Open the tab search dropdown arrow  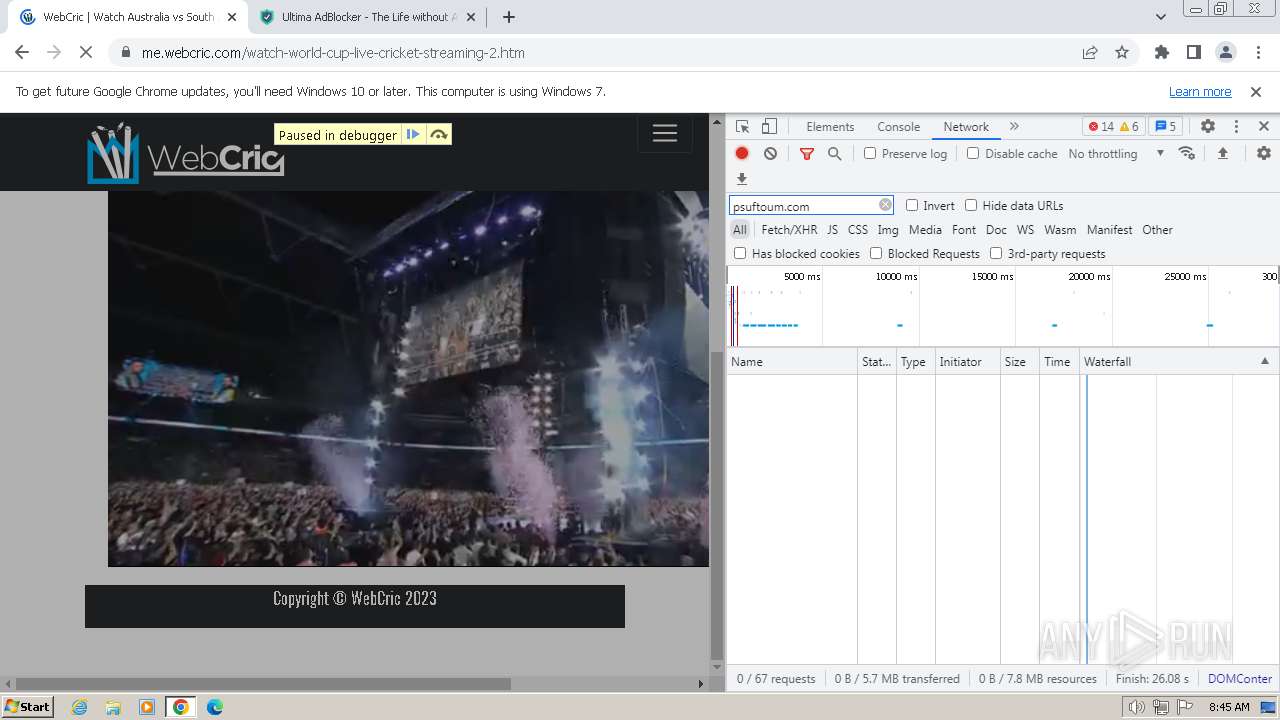coord(1161,17)
